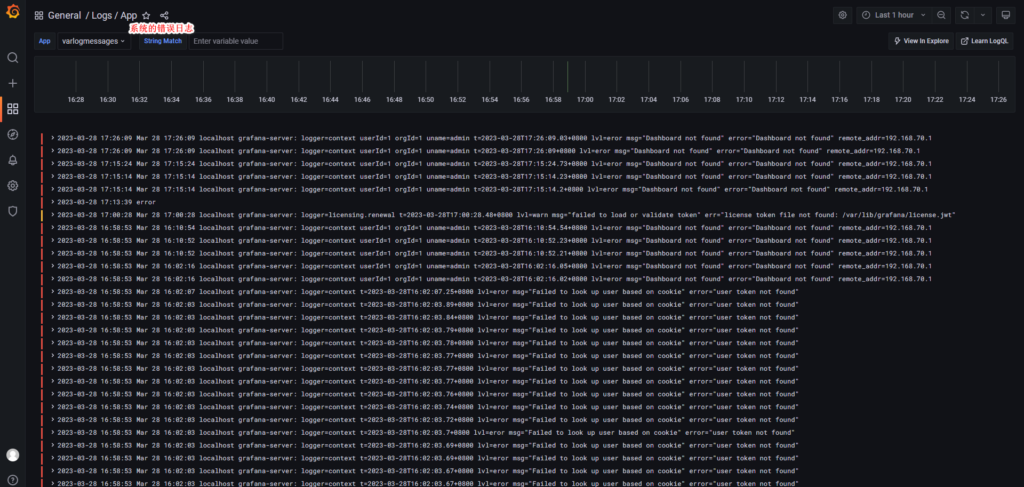Open the Explore compass icon
Screen dimensions: 1024x487
[12, 134]
